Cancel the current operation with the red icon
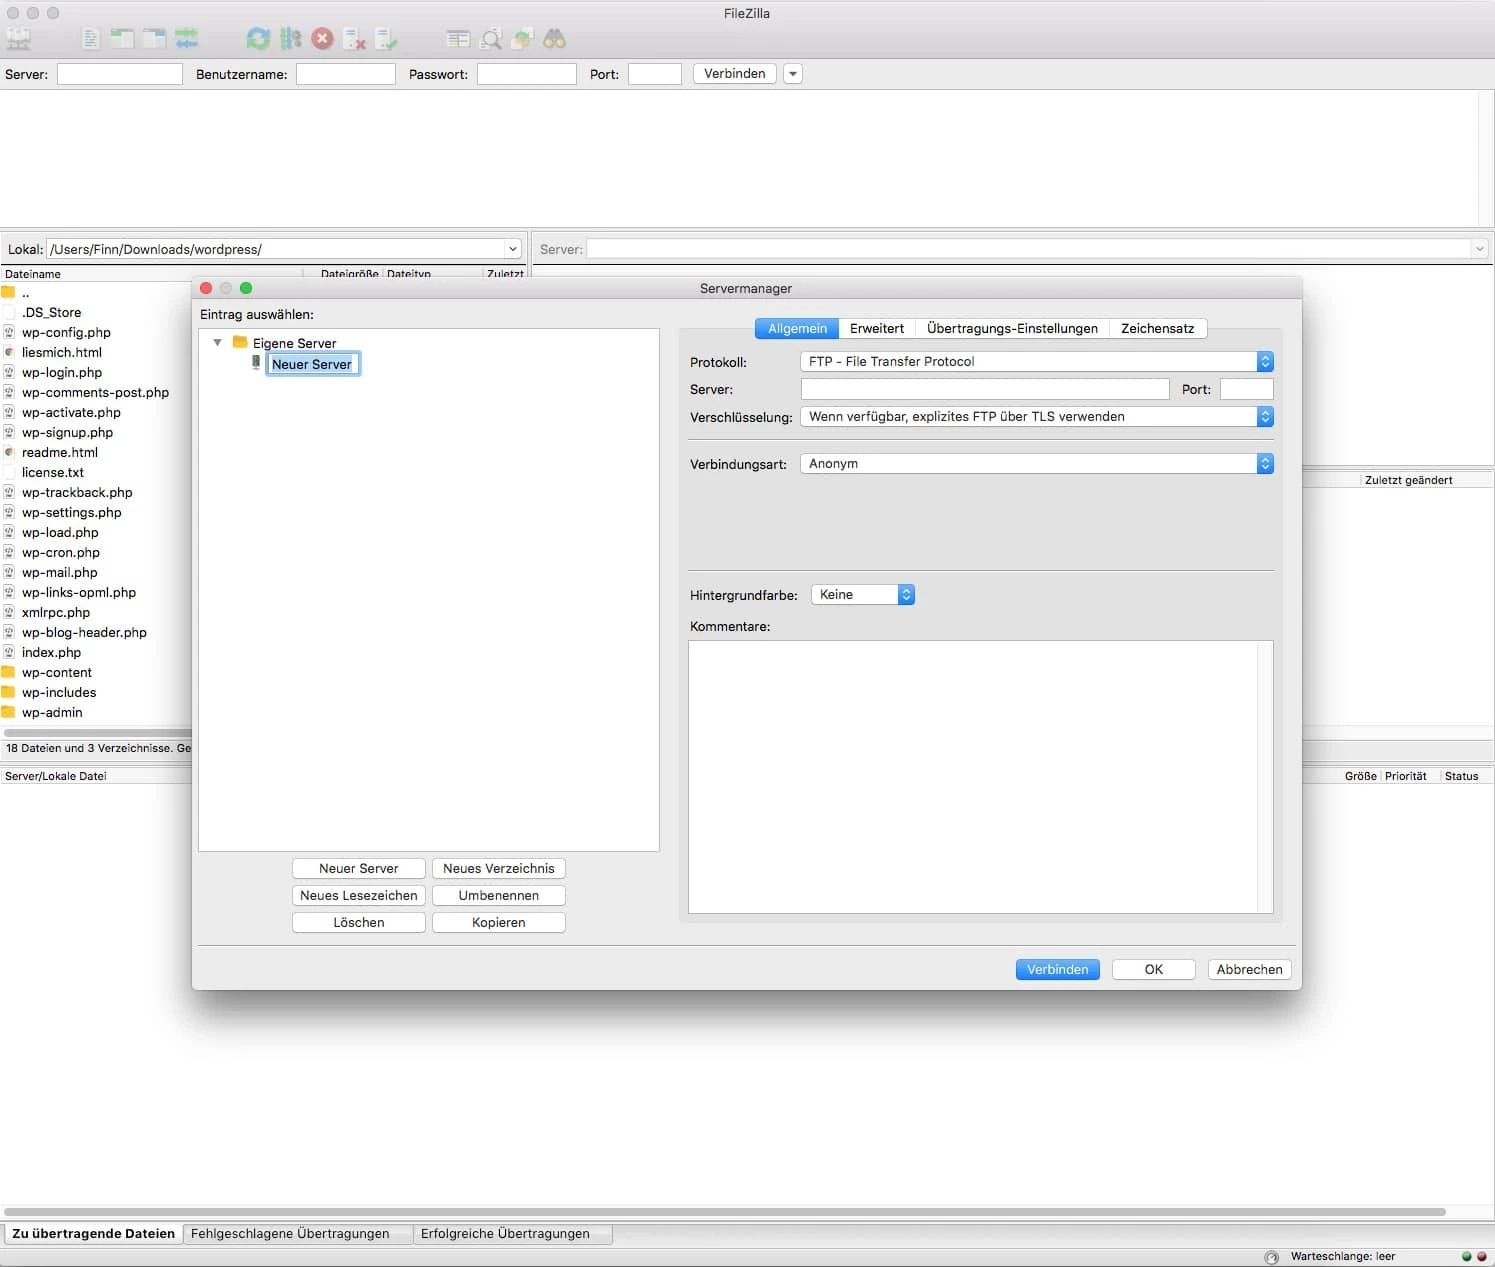The width and height of the screenshot is (1495, 1267). click(322, 38)
